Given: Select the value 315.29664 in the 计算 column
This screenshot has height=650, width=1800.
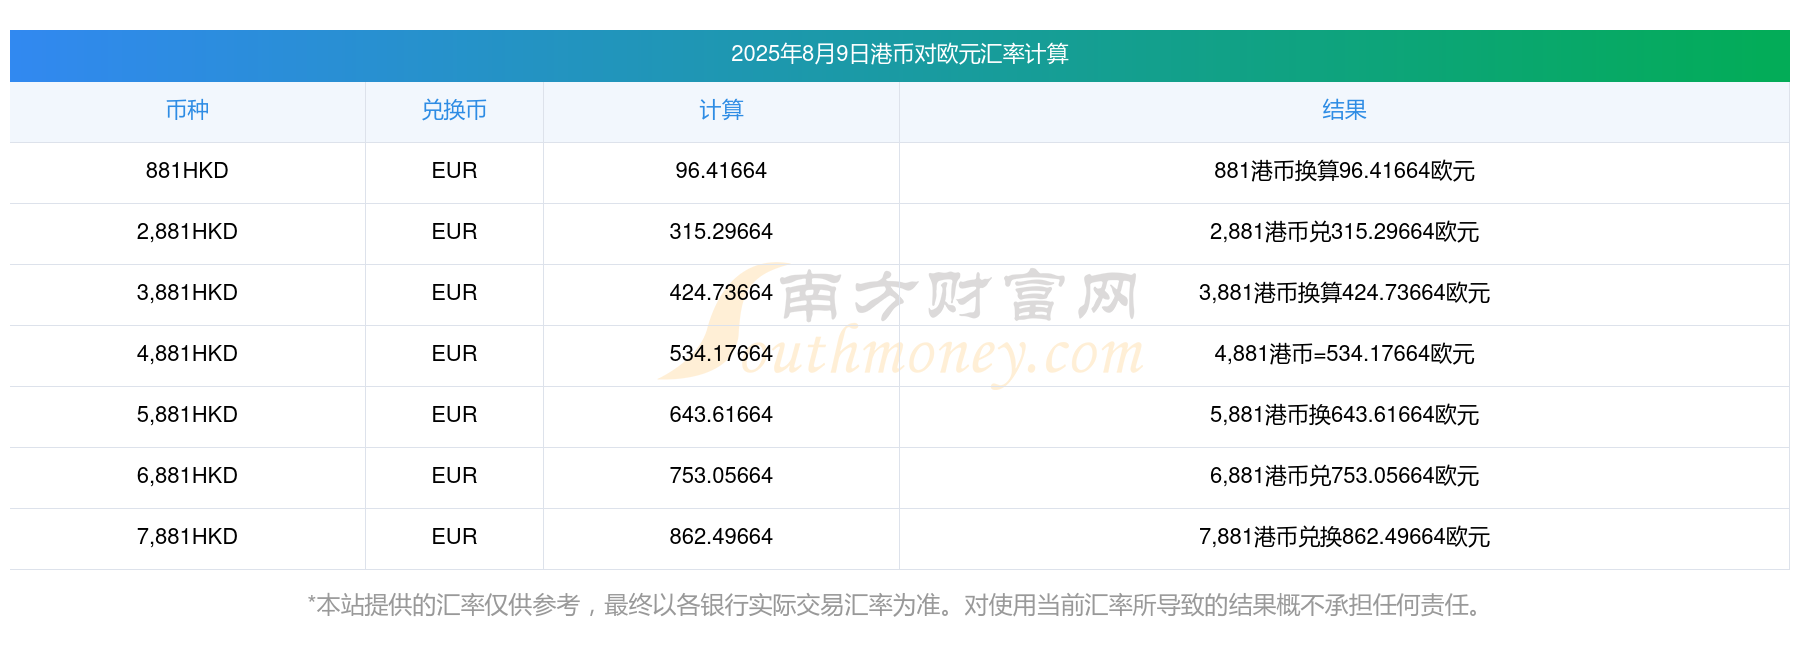Looking at the screenshot, I should [x=721, y=232].
